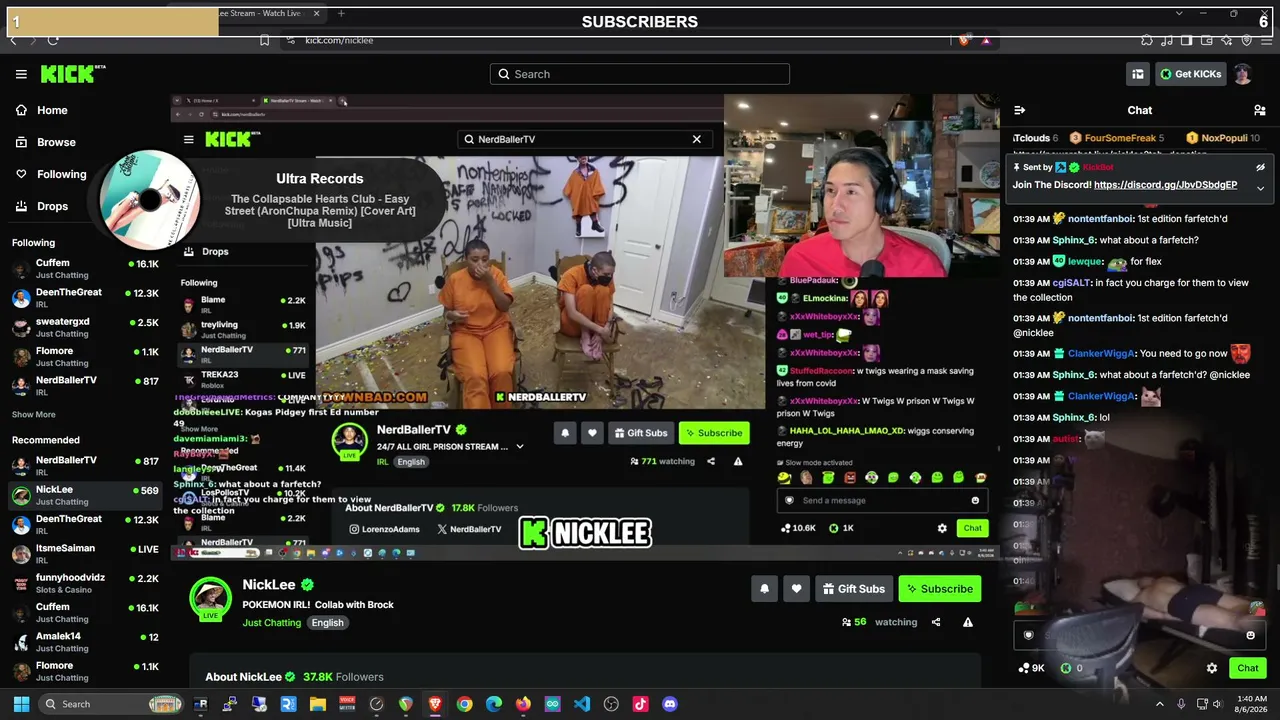
Task: Toggle NickLee channel notifications bell
Action: 764,589
